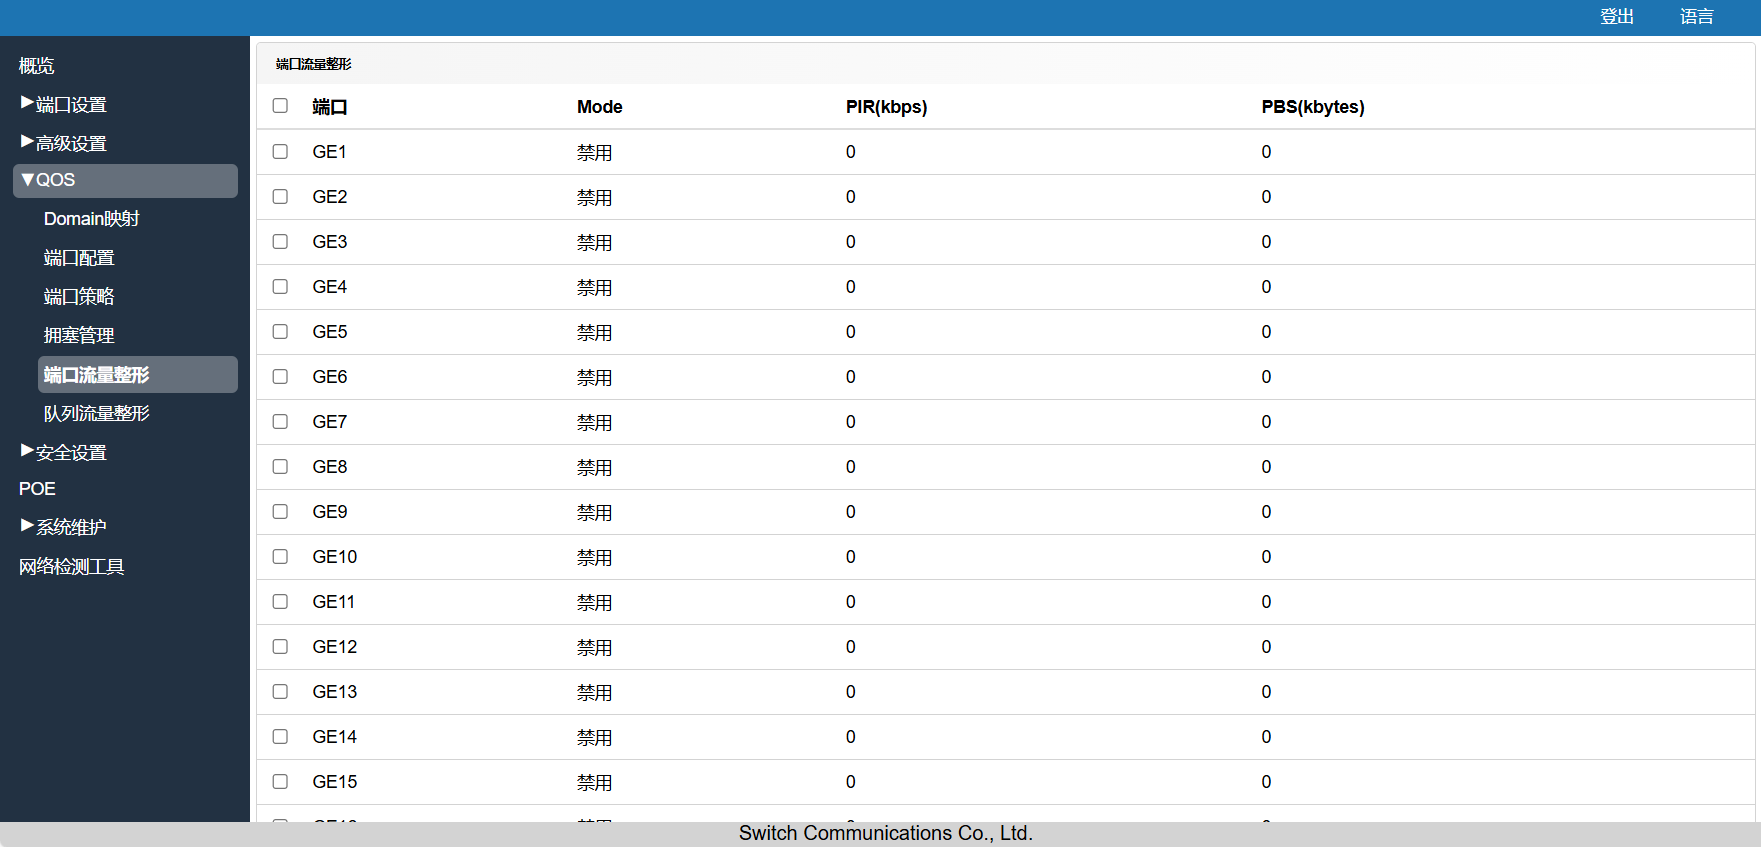Click the 端口 column header
Image resolution: width=1761 pixels, height=847 pixels.
click(x=330, y=107)
